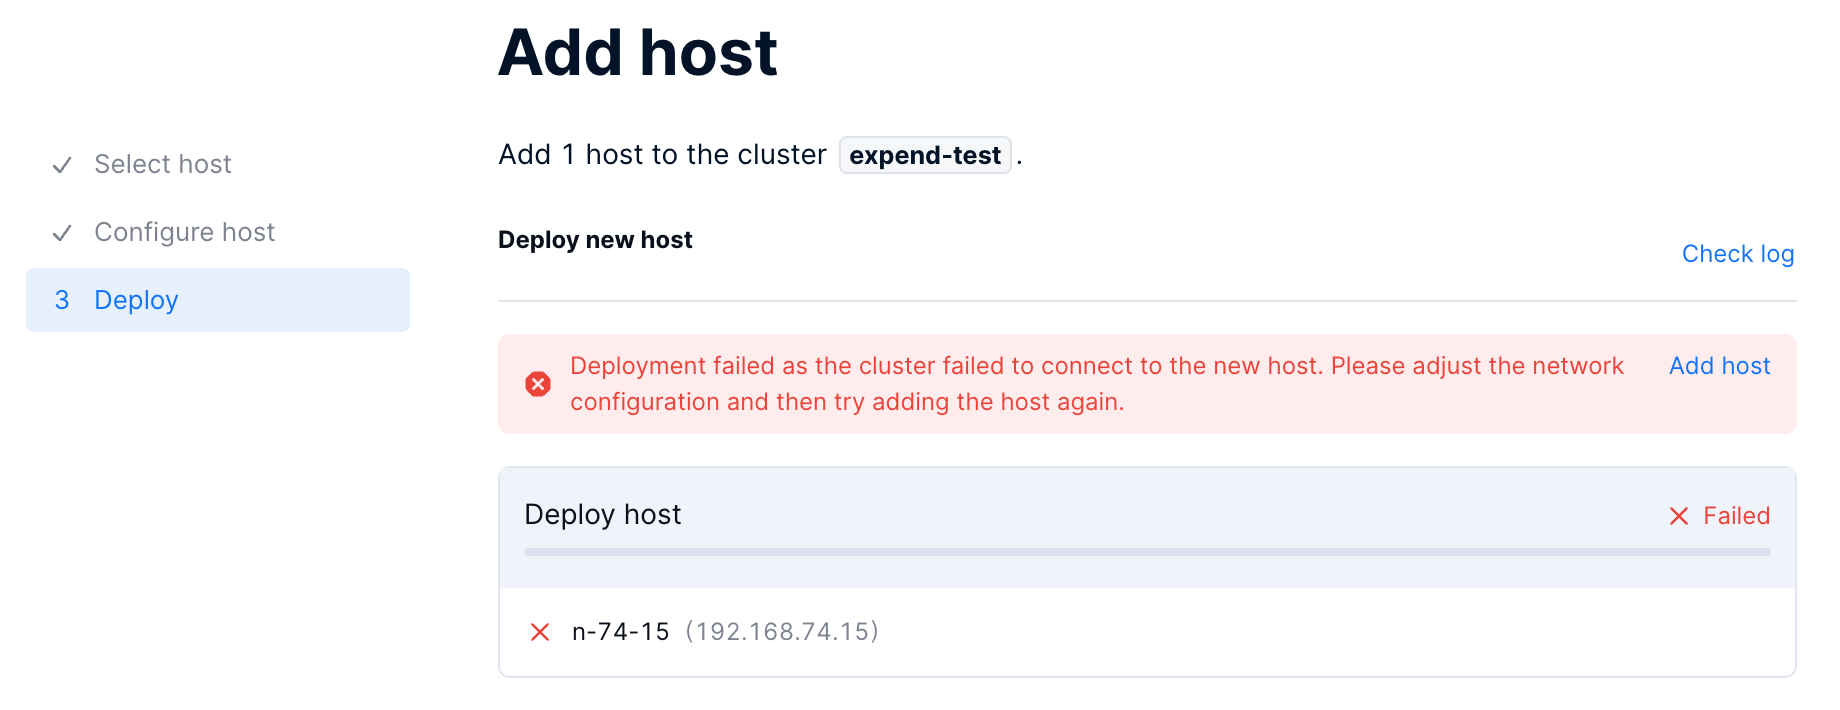Click the red error icon in the alert banner
Viewport: 1840px width, 710px height.
(x=538, y=384)
